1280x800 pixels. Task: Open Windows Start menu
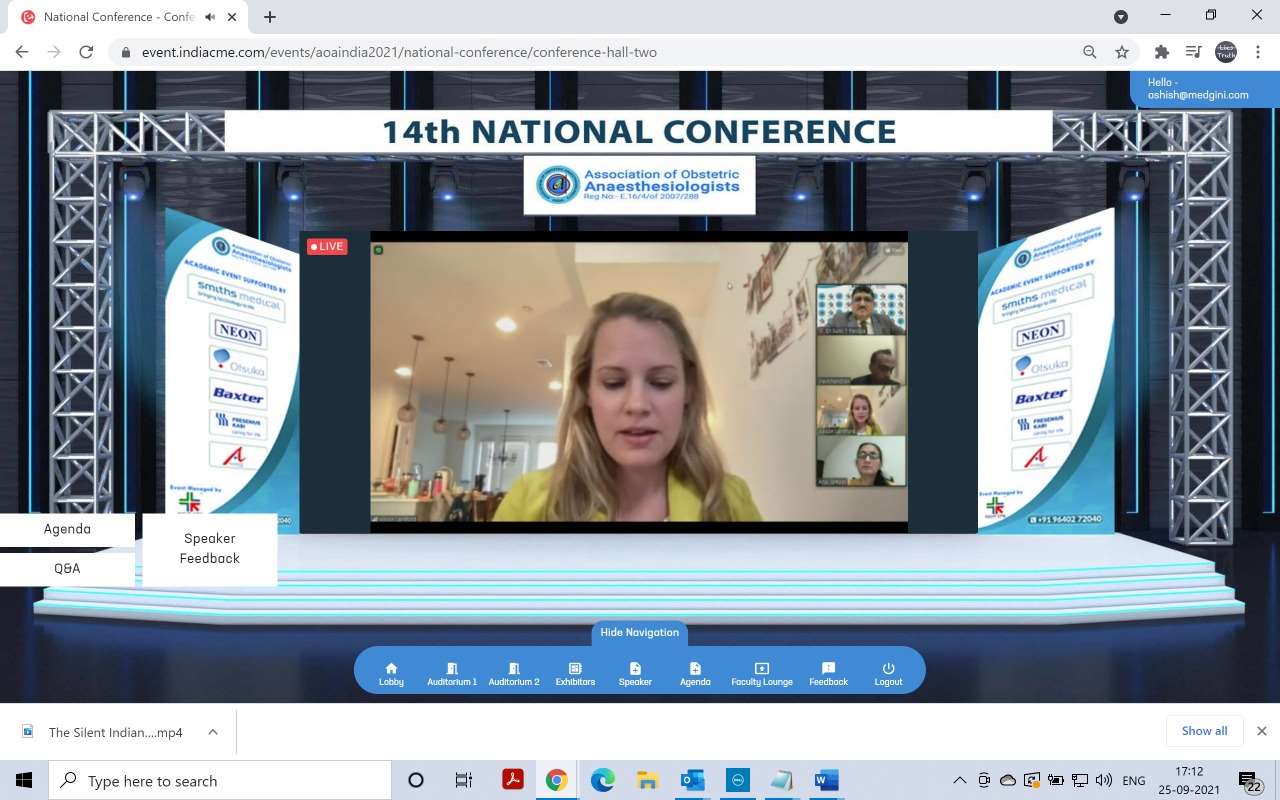(x=24, y=780)
